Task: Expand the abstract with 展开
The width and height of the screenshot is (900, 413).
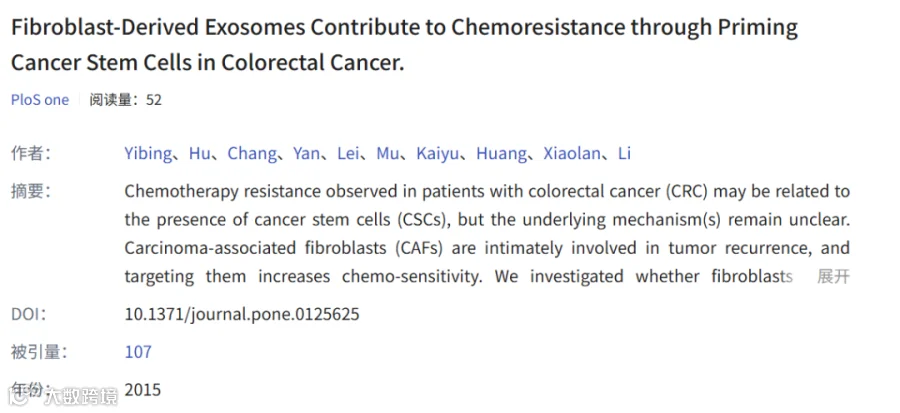Action: [x=833, y=276]
